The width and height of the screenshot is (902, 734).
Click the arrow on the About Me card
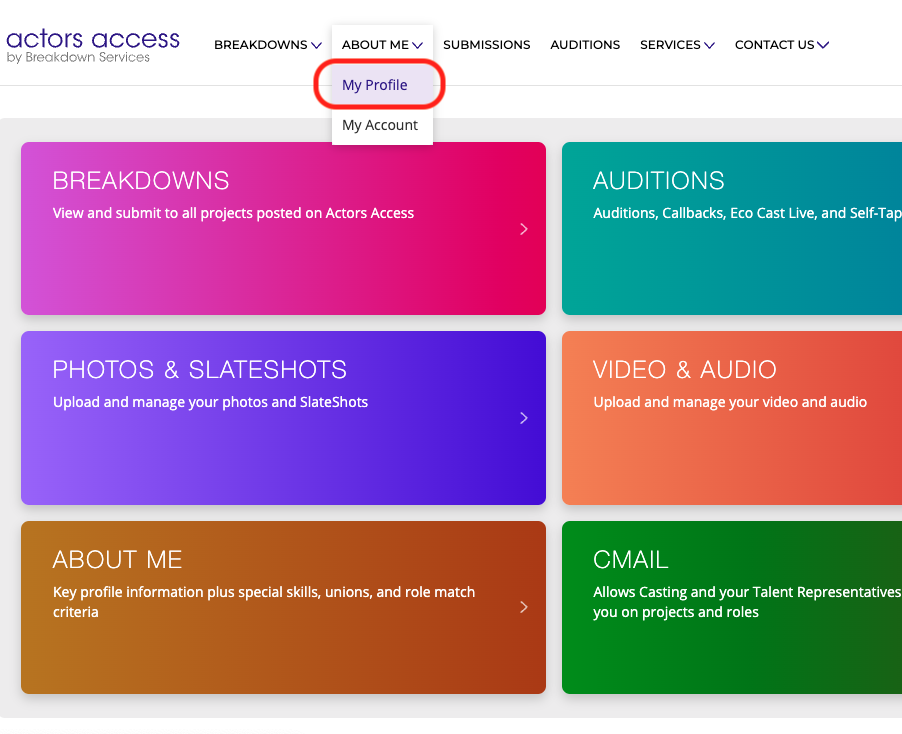pyautogui.click(x=523, y=607)
